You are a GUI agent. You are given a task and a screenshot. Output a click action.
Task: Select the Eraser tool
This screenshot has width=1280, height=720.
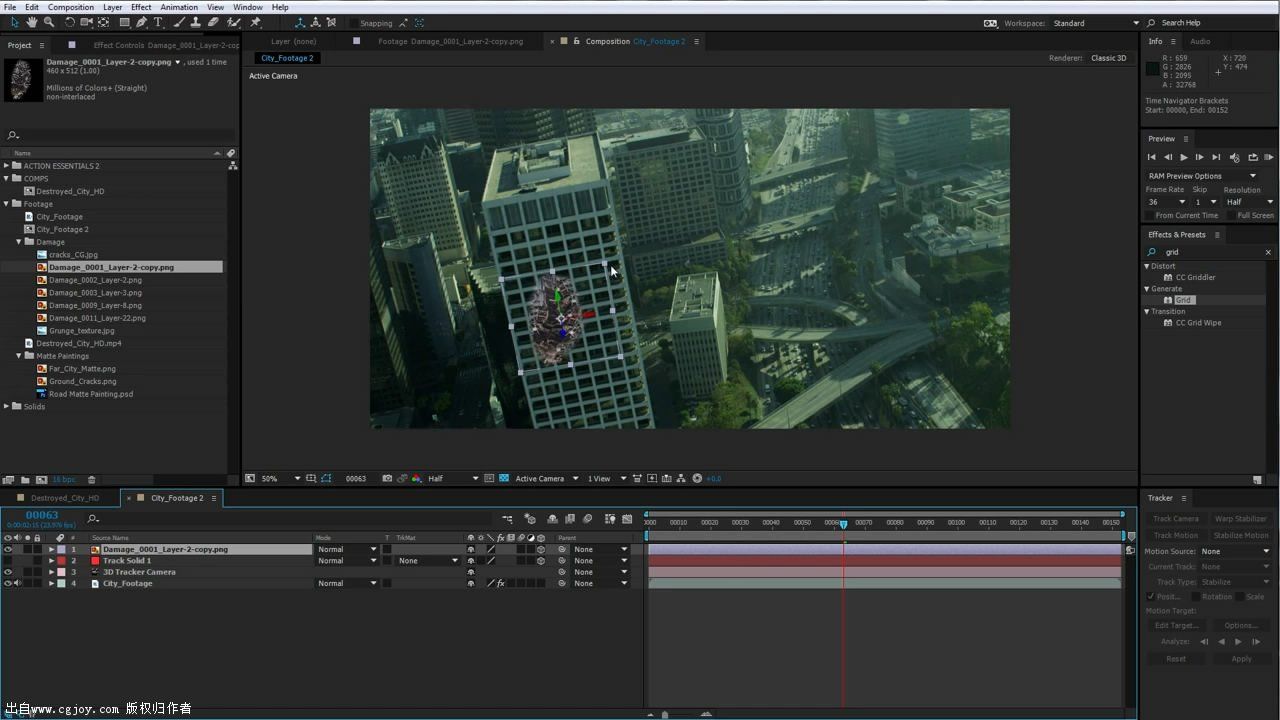coord(213,22)
